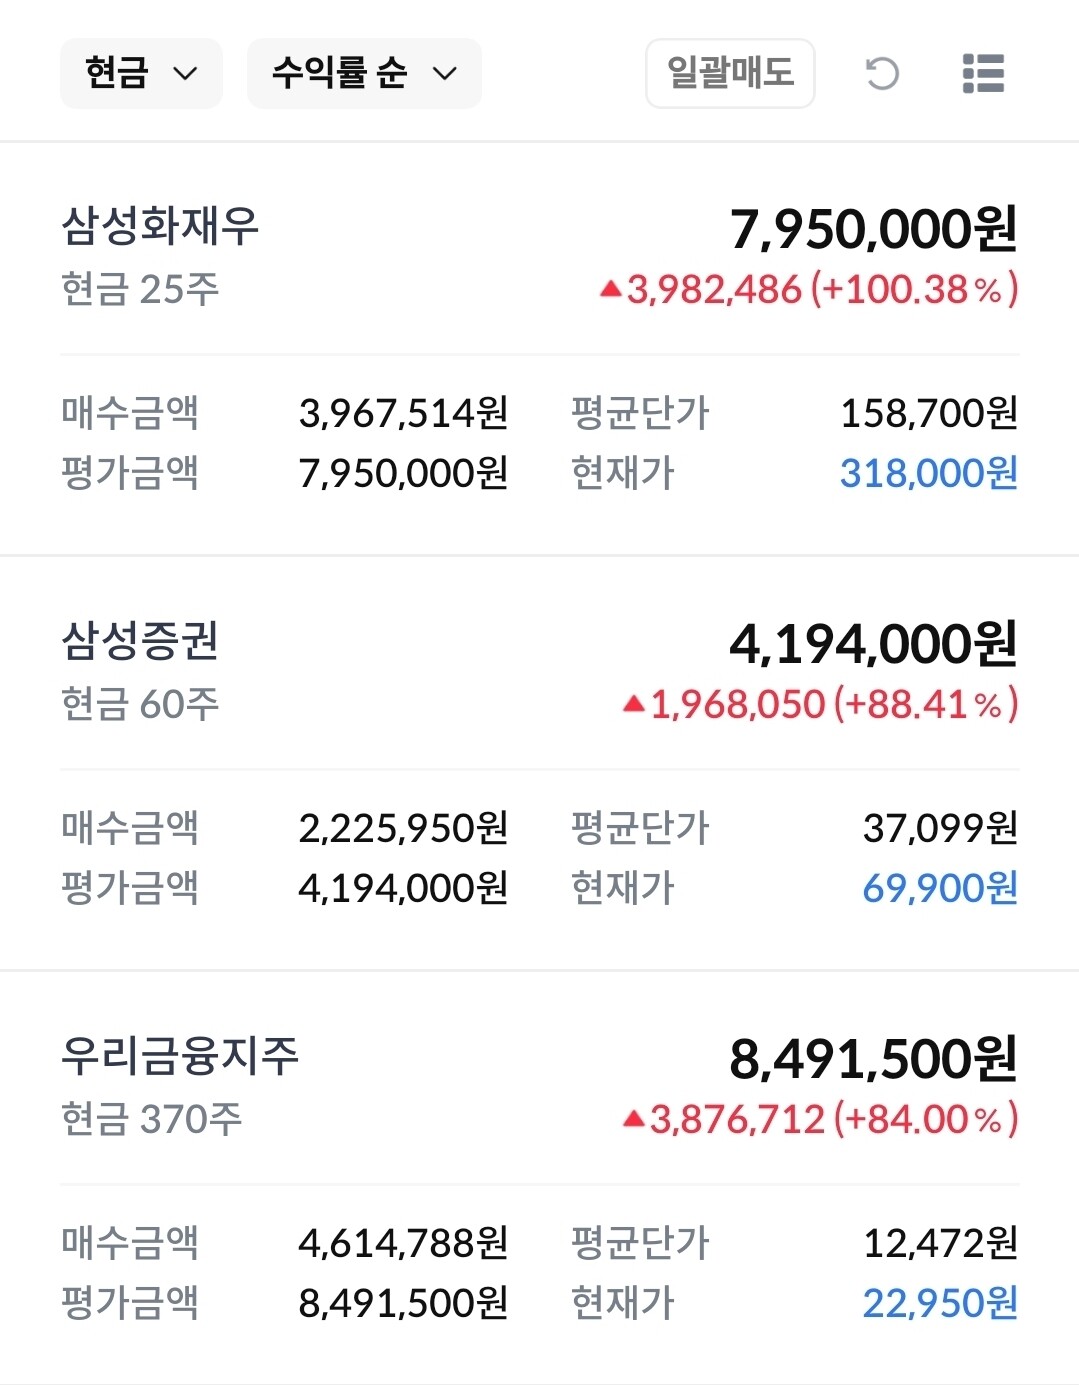Click 삼성화재우 average price 158,700원
The width and height of the screenshot is (1079, 1385).
(x=928, y=413)
